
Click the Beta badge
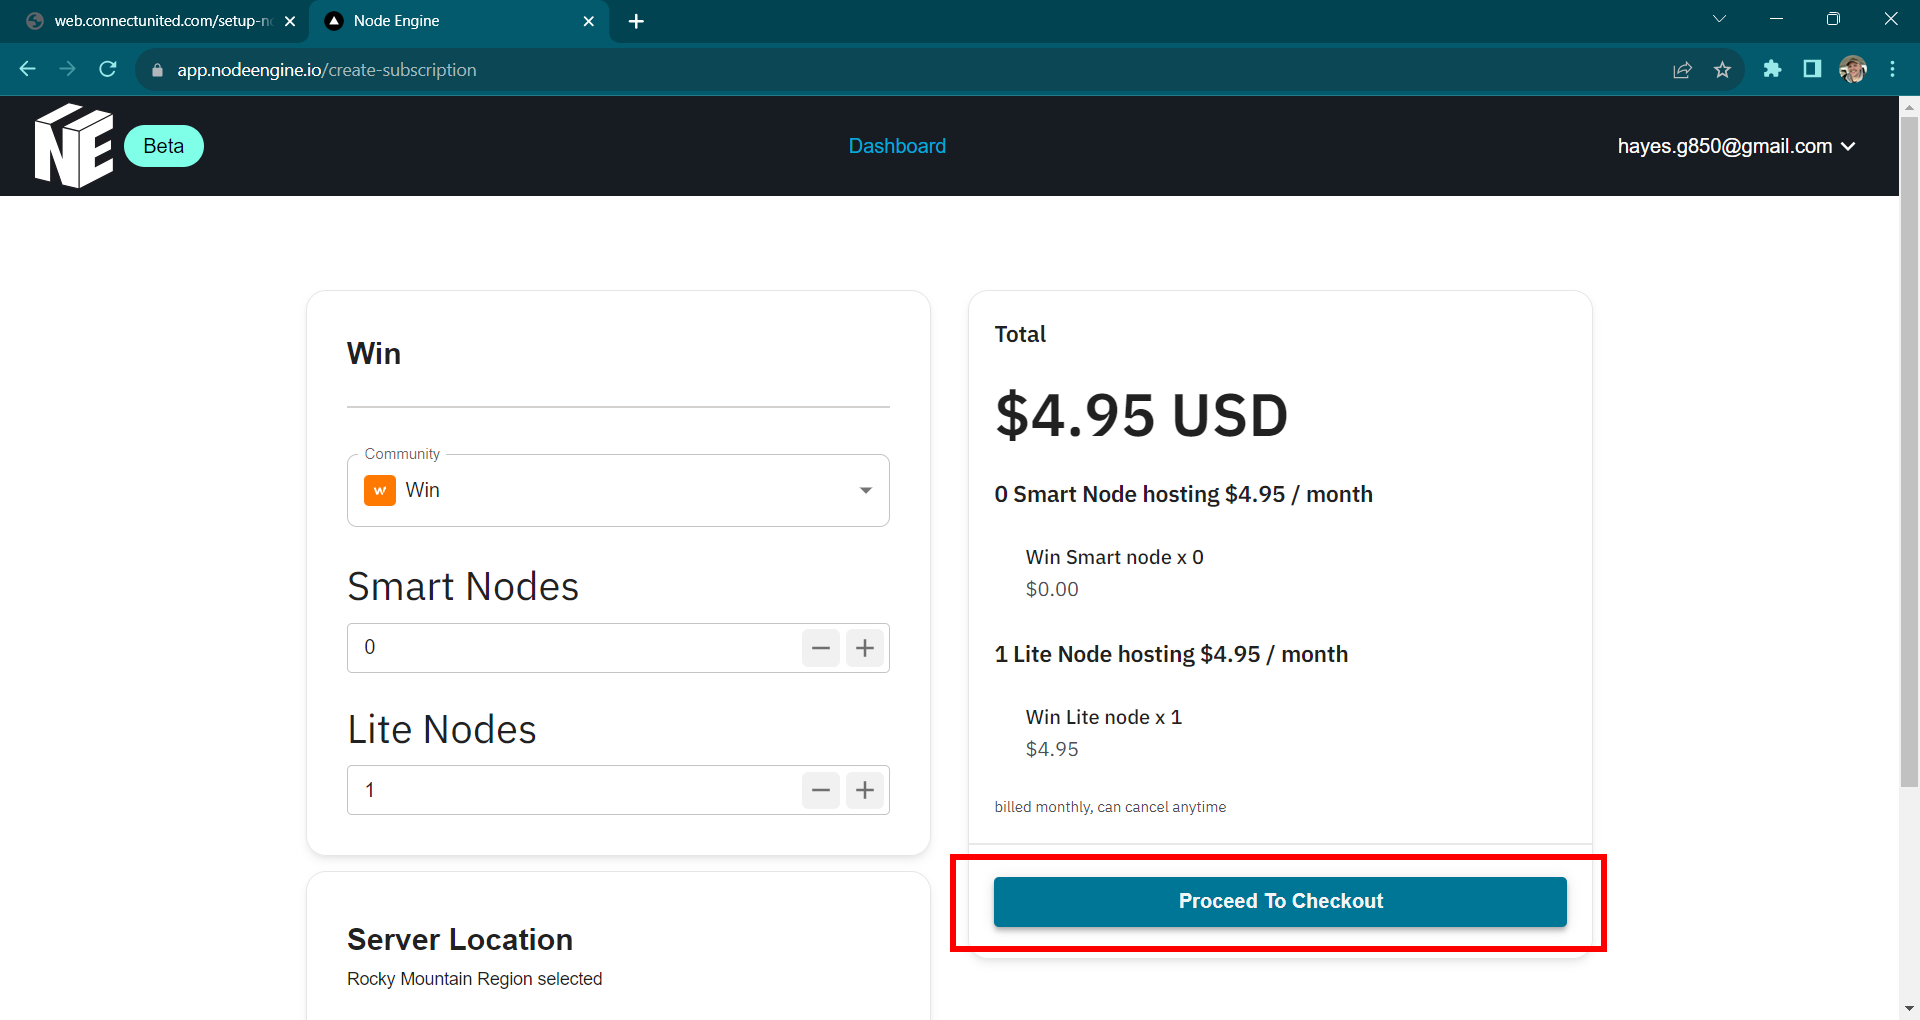point(164,146)
